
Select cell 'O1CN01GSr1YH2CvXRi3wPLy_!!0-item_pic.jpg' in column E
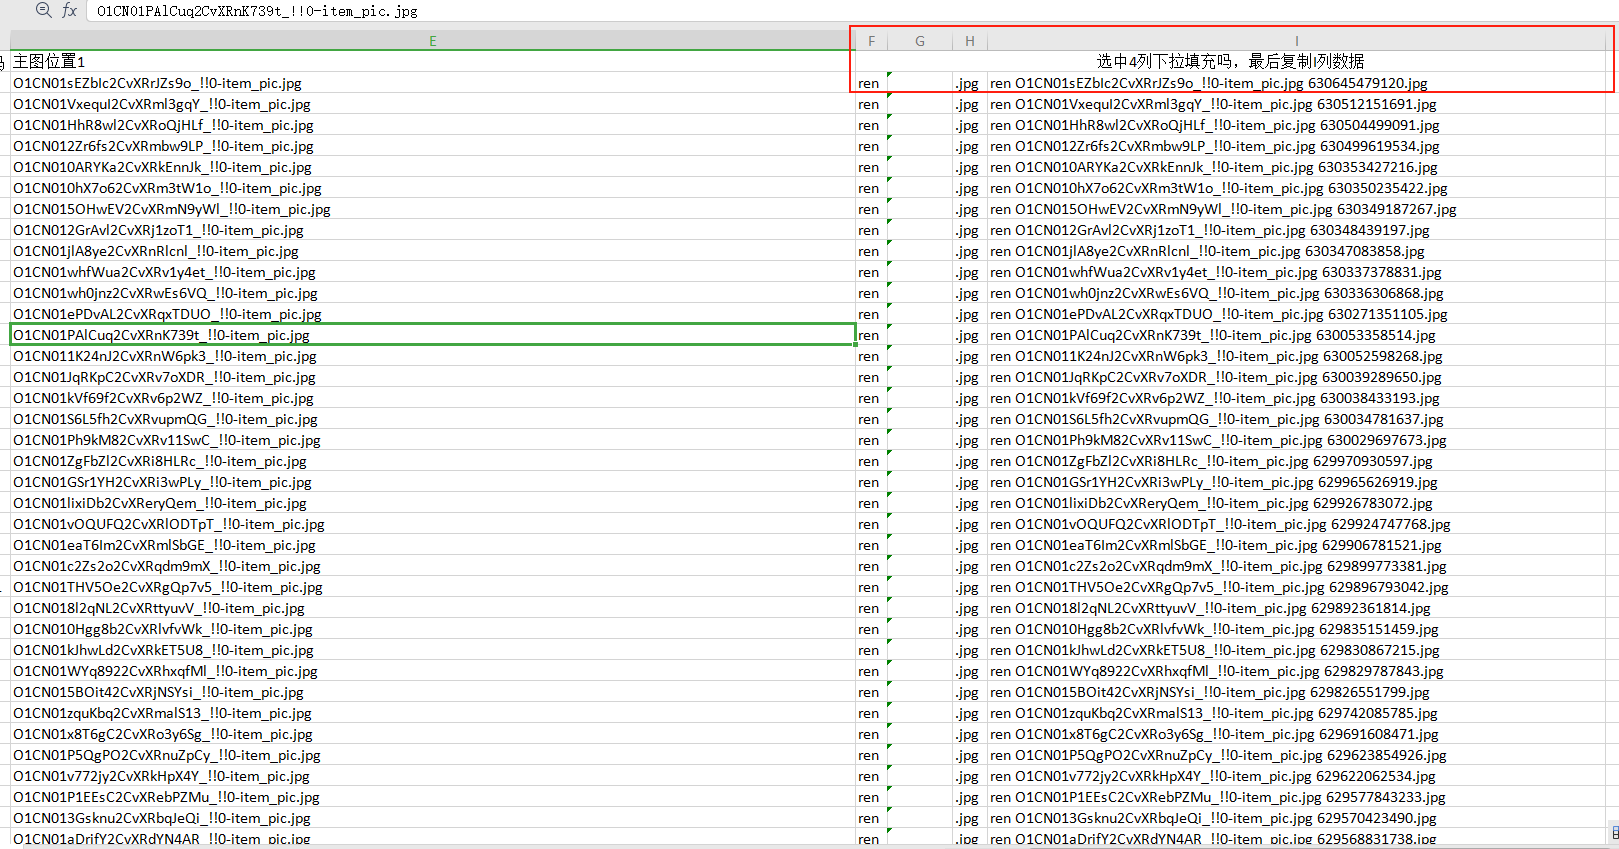click(x=432, y=482)
